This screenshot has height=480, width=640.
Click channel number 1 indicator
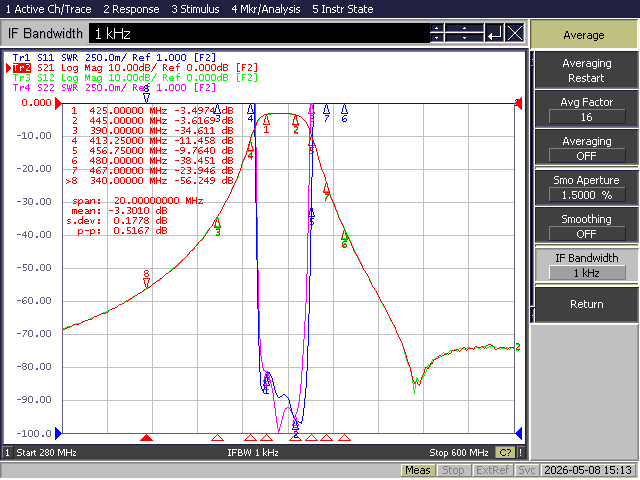point(7,453)
